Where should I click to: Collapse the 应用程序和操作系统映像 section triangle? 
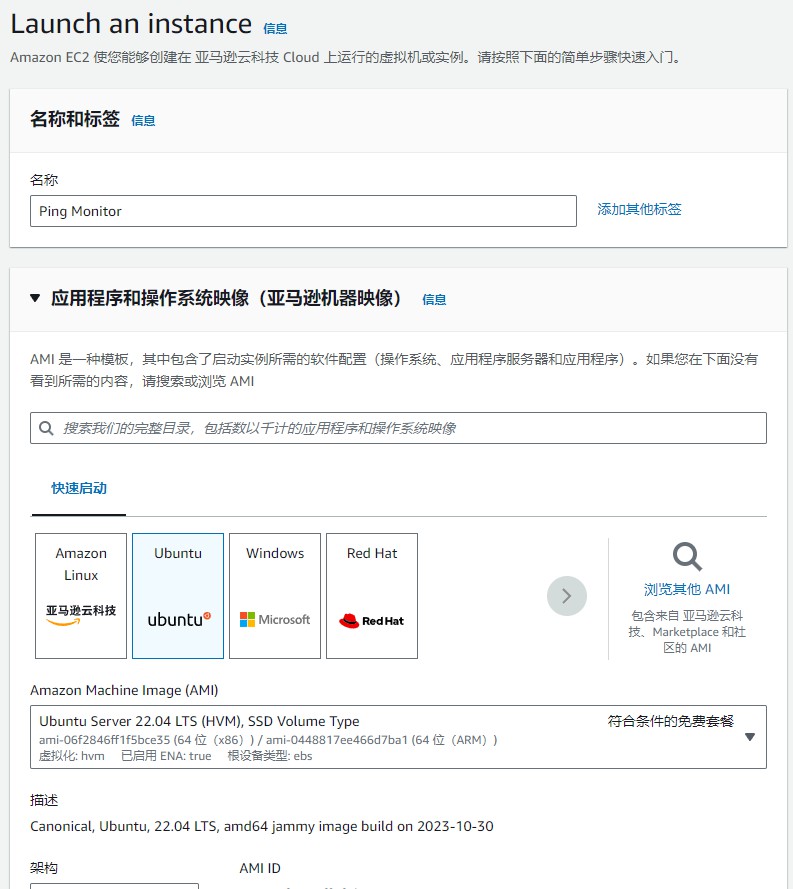tap(35, 298)
